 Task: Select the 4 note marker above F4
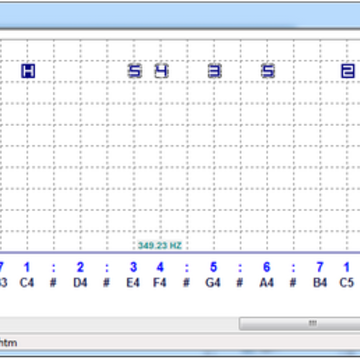pos(161,71)
